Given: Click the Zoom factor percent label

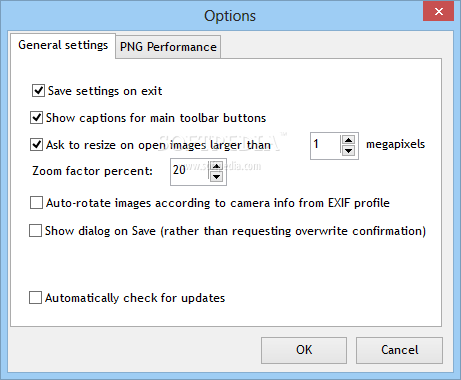Looking at the screenshot, I should coord(92,171).
